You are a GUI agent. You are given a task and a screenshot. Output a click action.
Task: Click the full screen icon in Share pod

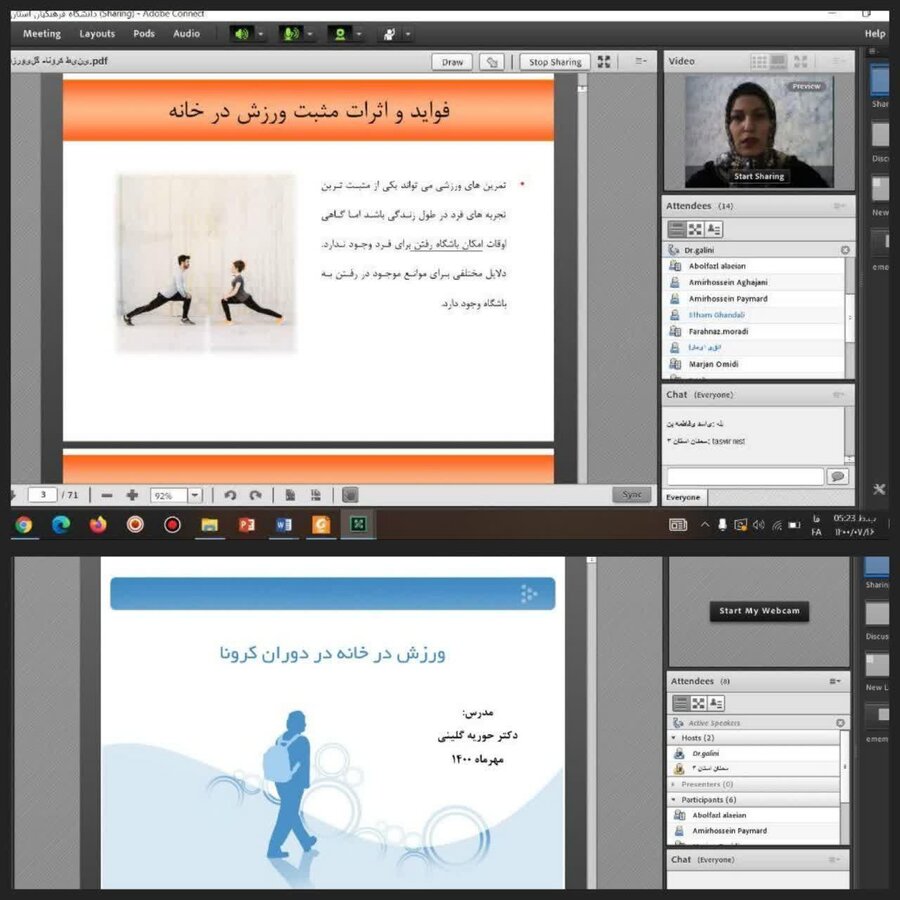(x=604, y=62)
